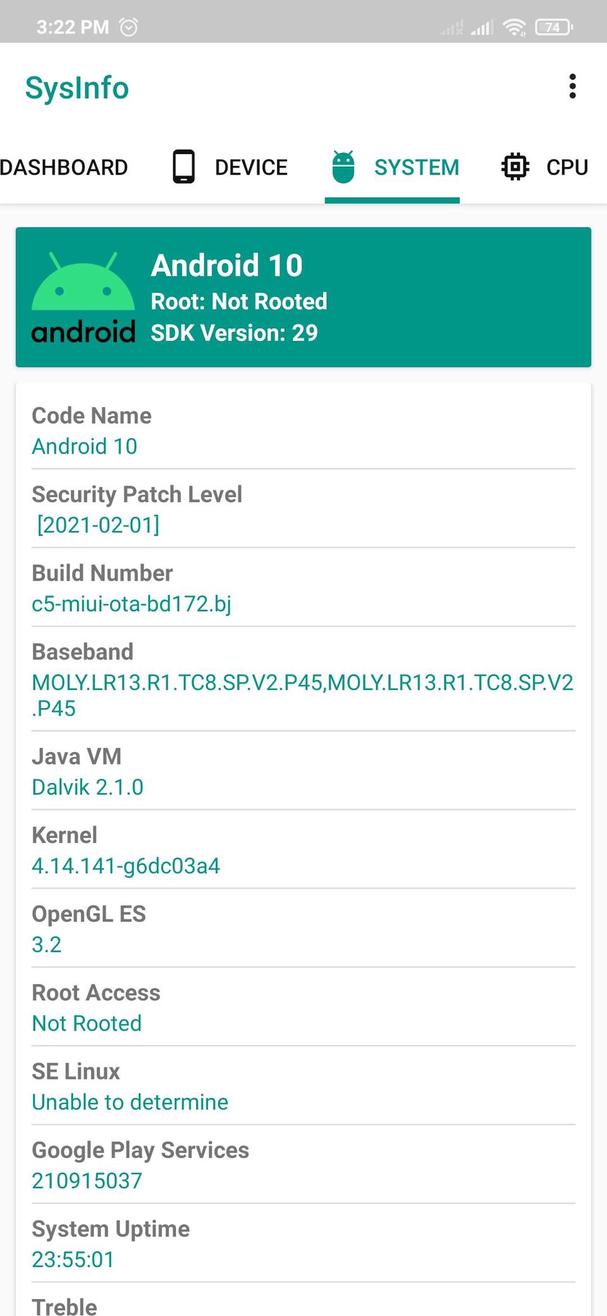This screenshot has height=1316, width=607.
Task: Tap the Android robot icon next to SYSTEM tab
Action: click(x=343, y=166)
